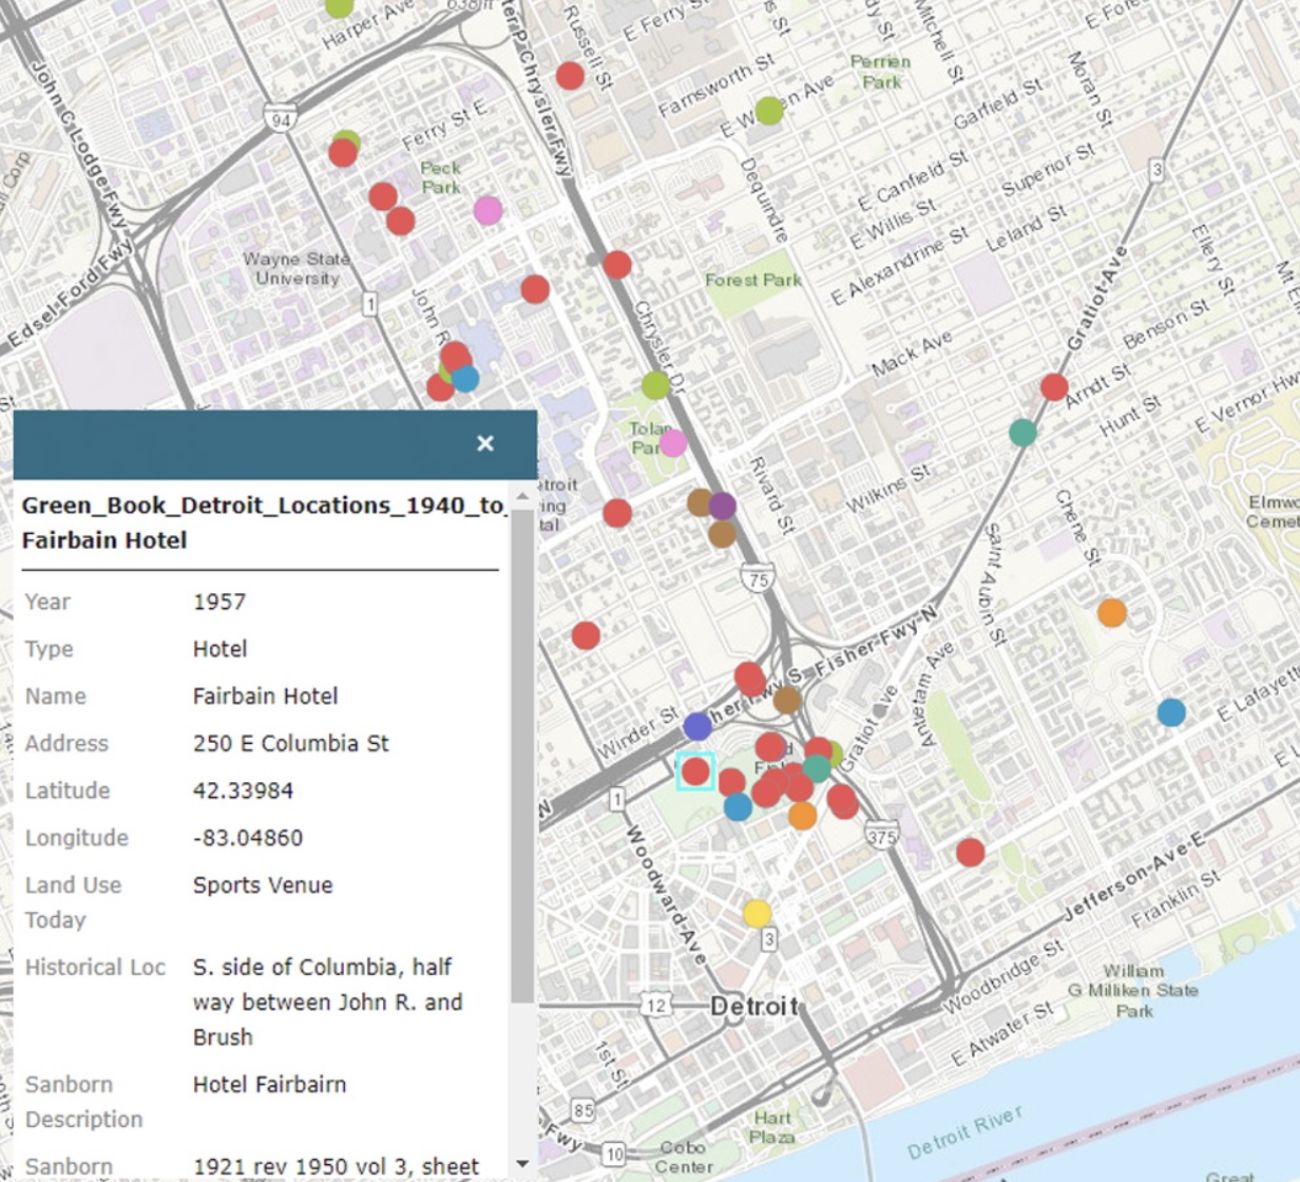
Task: Click the Wayne State University label
Action: (x=297, y=269)
